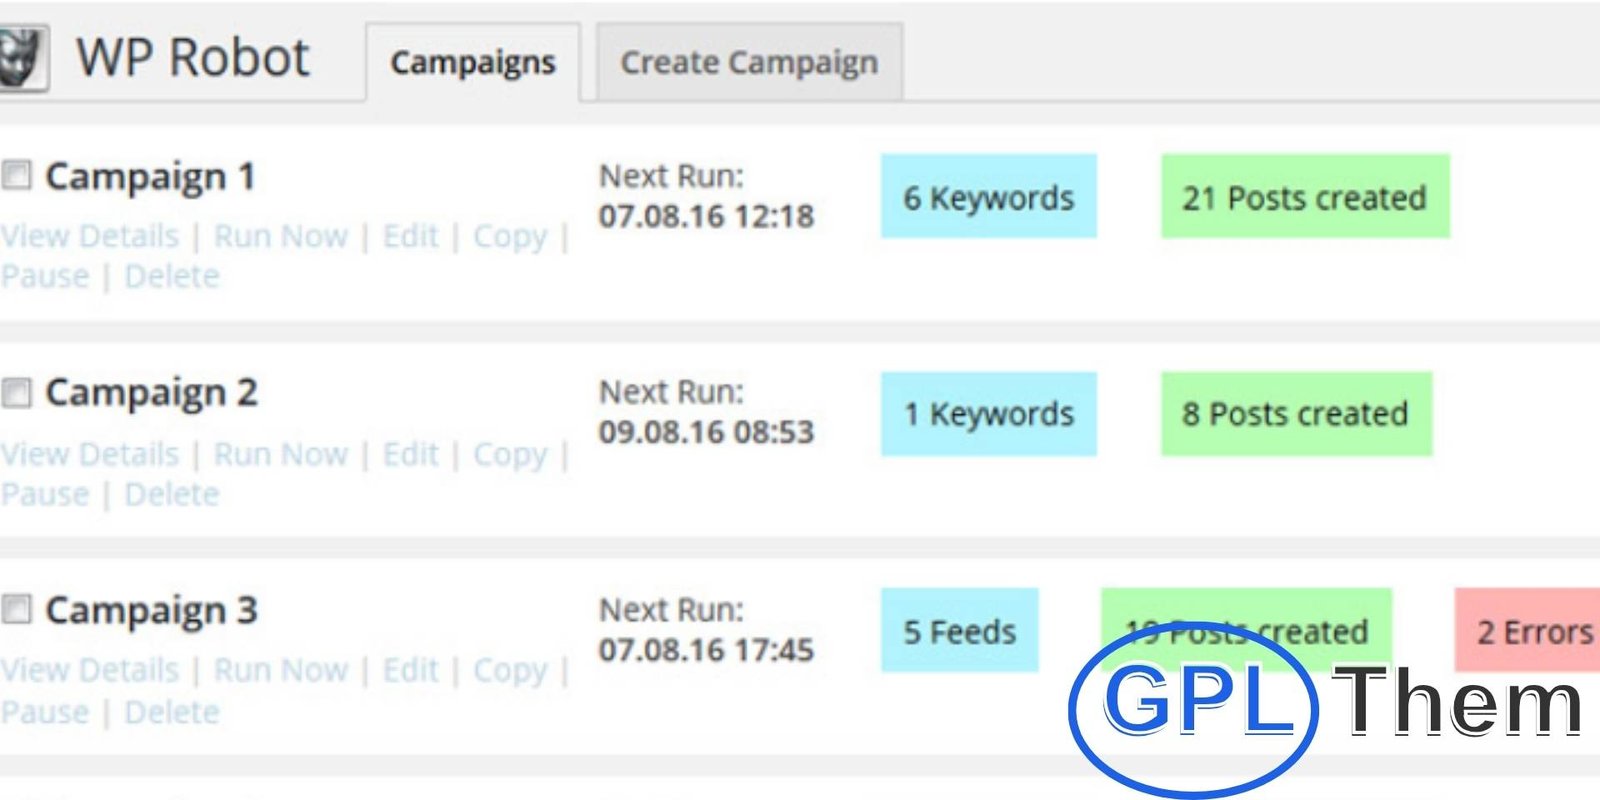Viewport: 1600px width, 800px height.
Task: Click the Campaign 3 title
Action: pyautogui.click(x=151, y=609)
